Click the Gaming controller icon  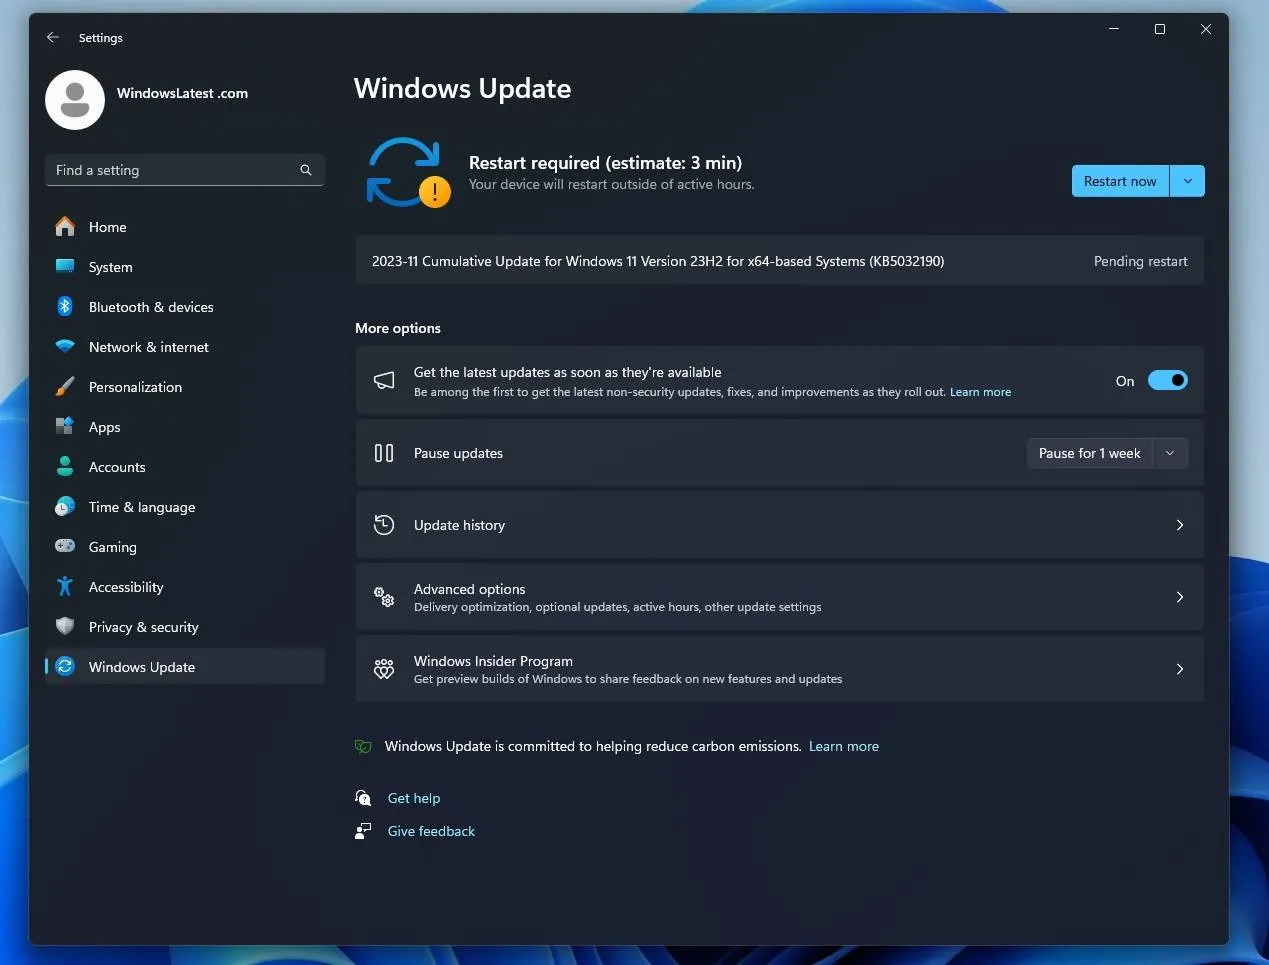[x=65, y=546]
